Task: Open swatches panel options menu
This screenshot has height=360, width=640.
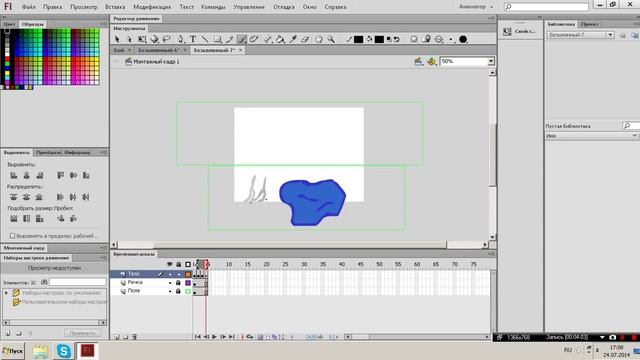Action: 104,24
